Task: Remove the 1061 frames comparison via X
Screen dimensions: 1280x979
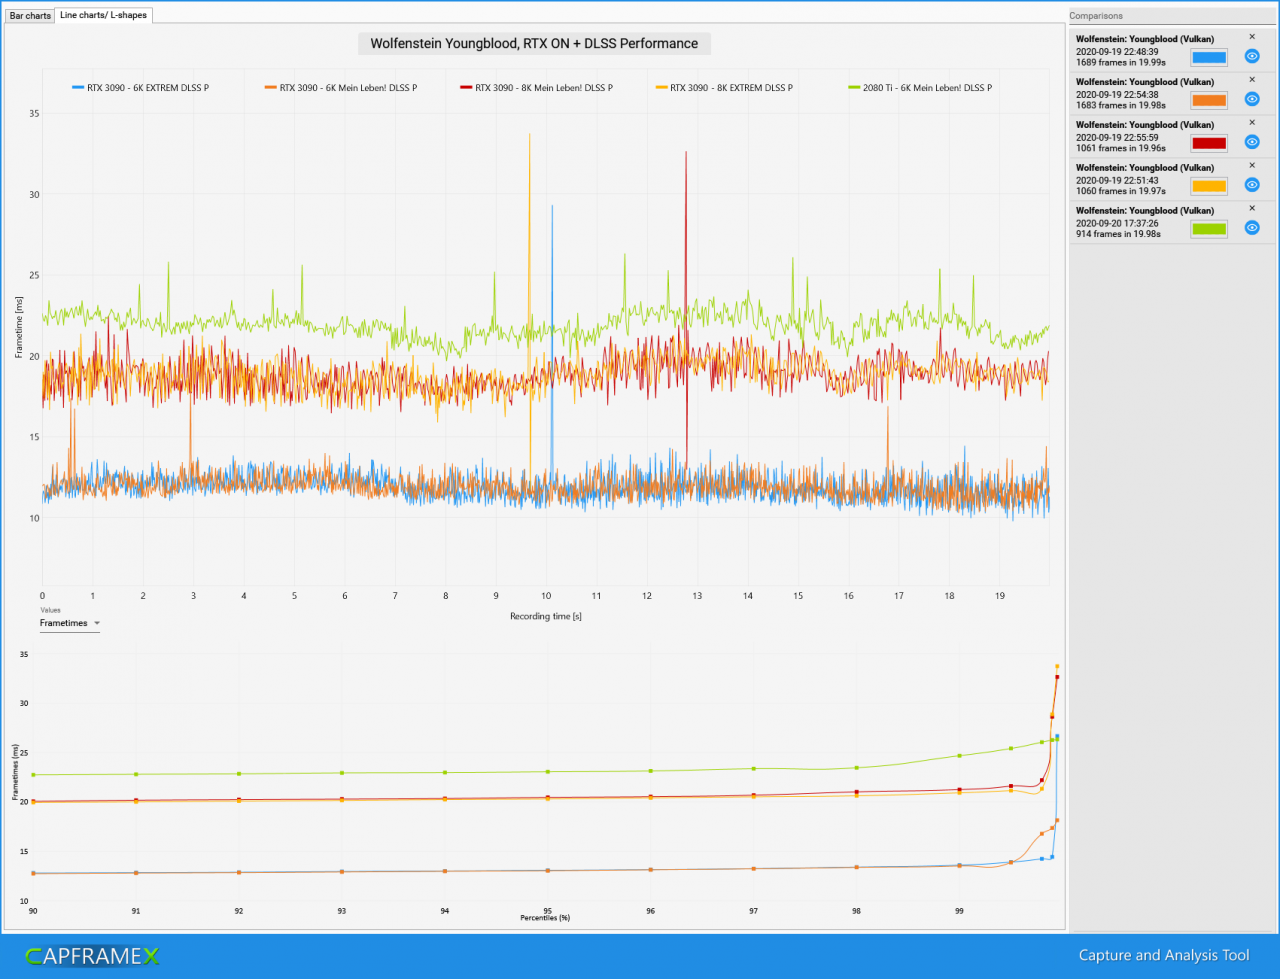Action: [1252, 122]
